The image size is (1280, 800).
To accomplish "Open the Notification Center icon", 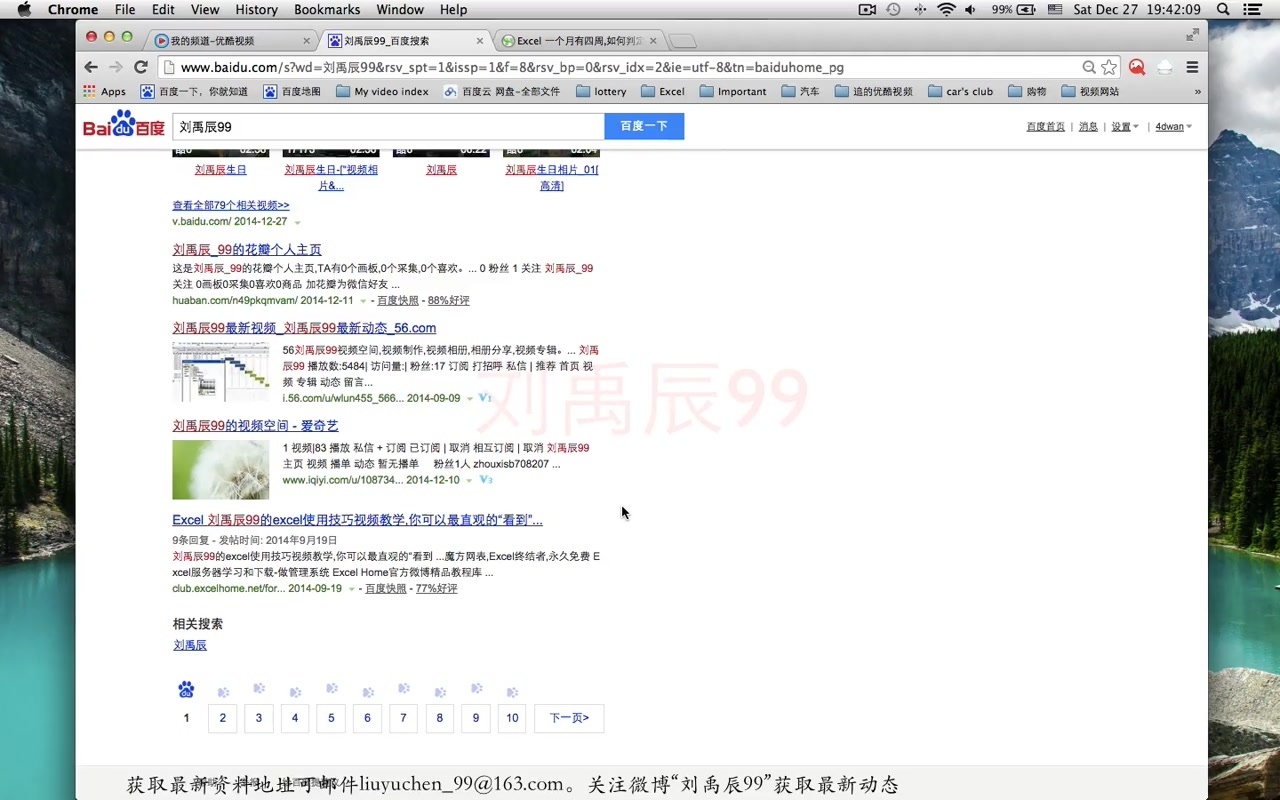I will 1253,9.
